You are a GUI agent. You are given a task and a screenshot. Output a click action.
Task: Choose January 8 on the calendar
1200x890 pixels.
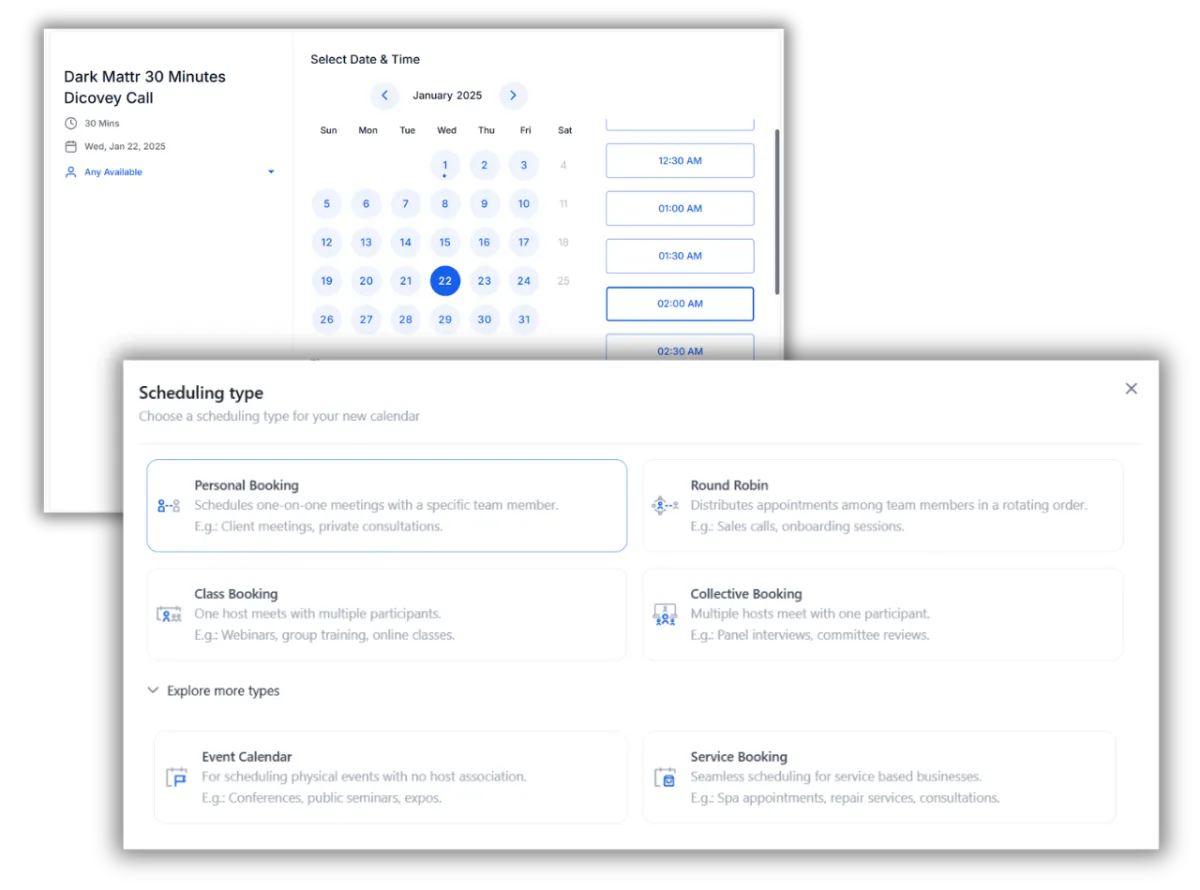[x=445, y=204]
